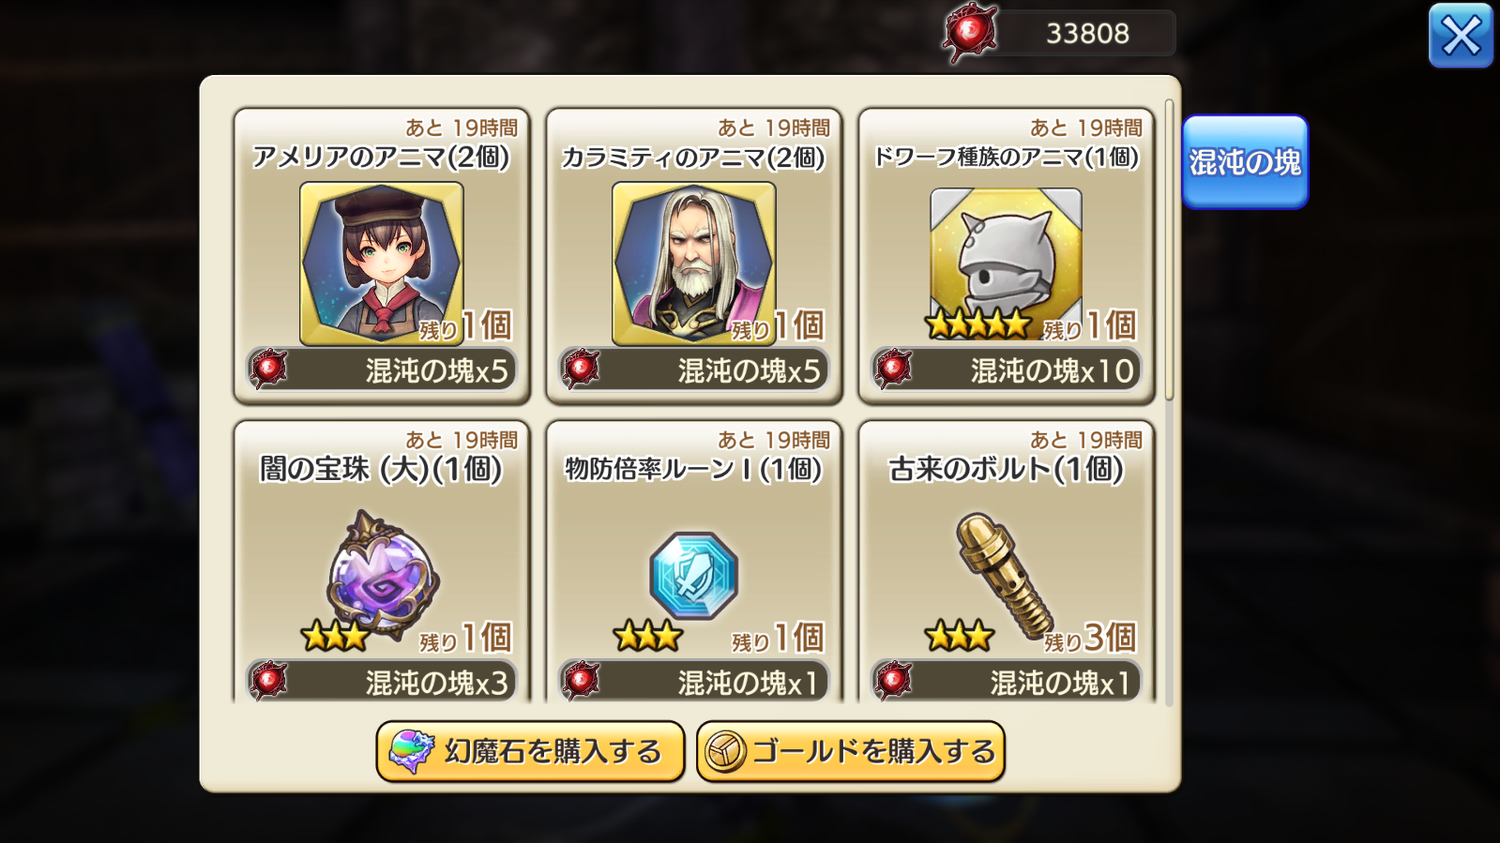Viewport: 1500px width, 843px height.
Task: Select the ancient bolt item icon
Action: pyautogui.click(x=1004, y=575)
